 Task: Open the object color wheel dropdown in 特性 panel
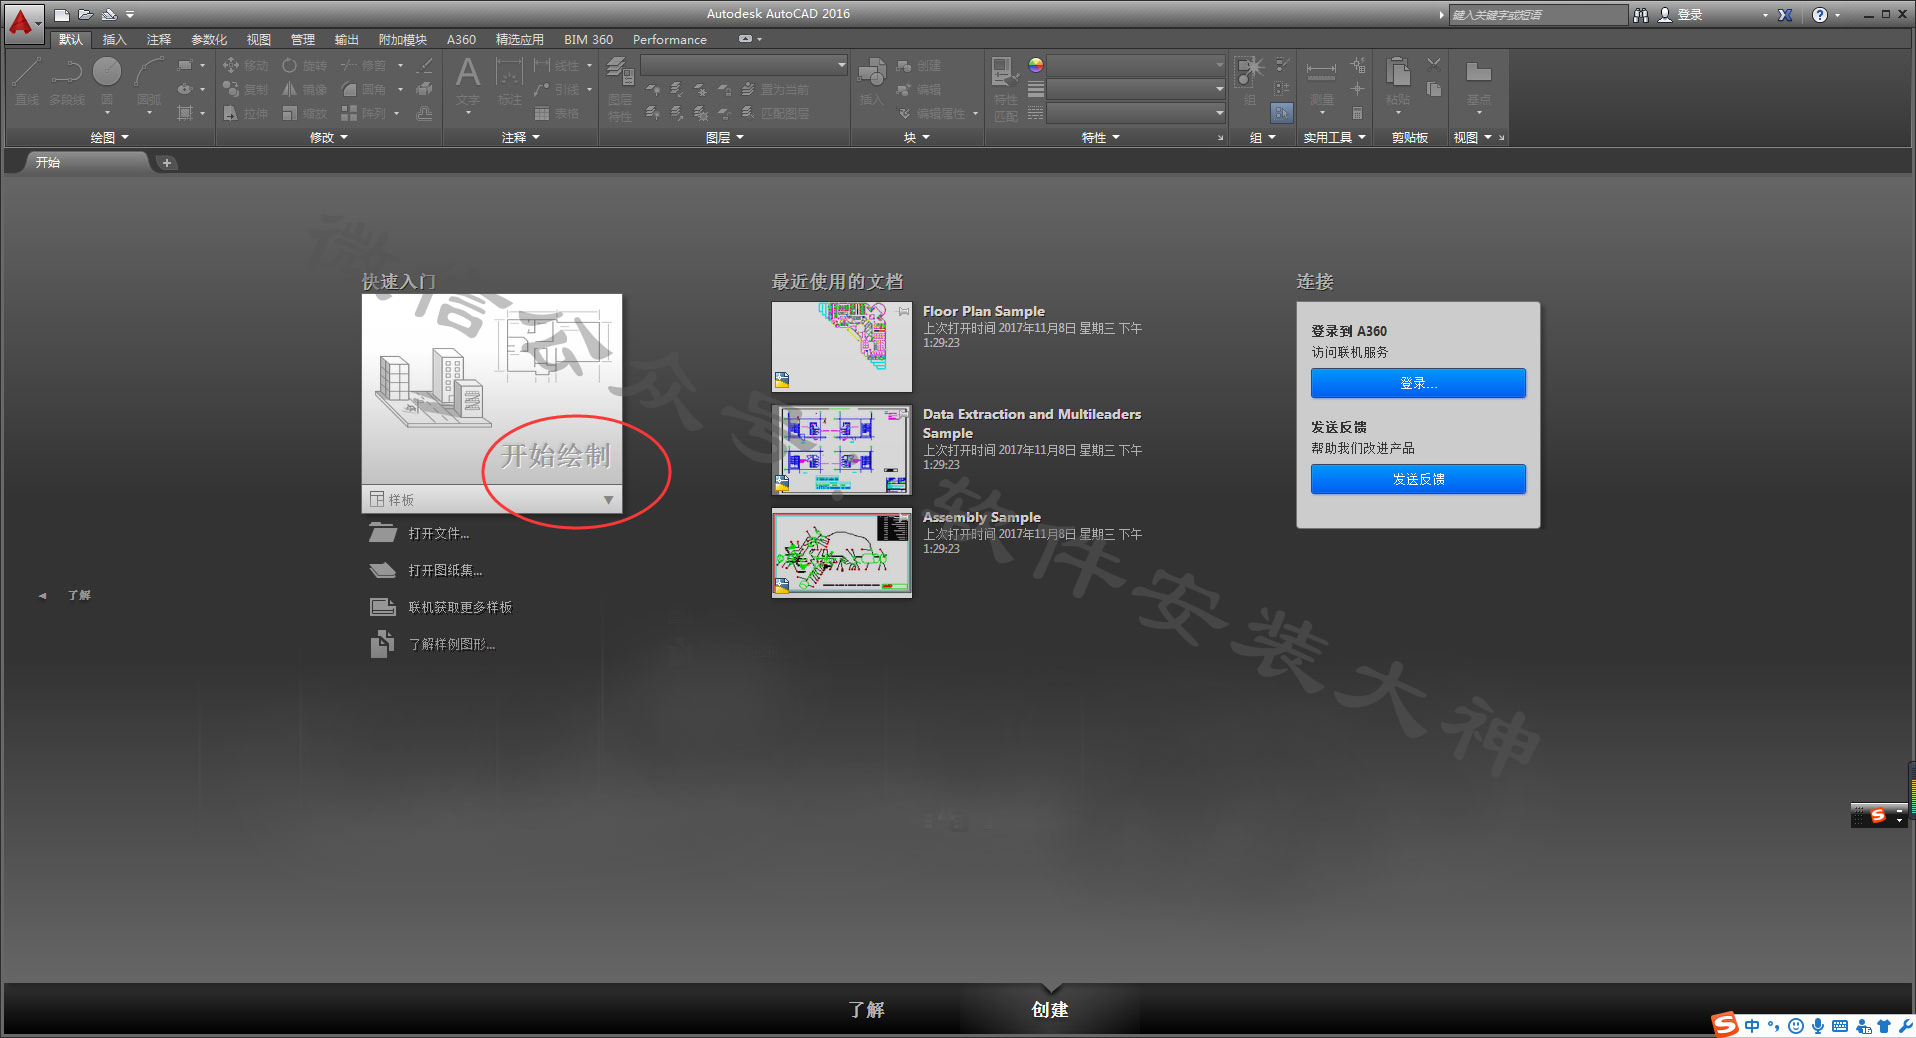click(x=1036, y=65)
